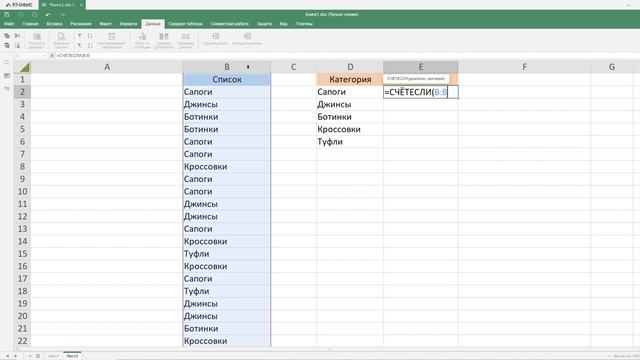The height and width of the screenshot is (360, 640).
Task: Click the Clear Filter icon
Action: (x=80, y=45)
